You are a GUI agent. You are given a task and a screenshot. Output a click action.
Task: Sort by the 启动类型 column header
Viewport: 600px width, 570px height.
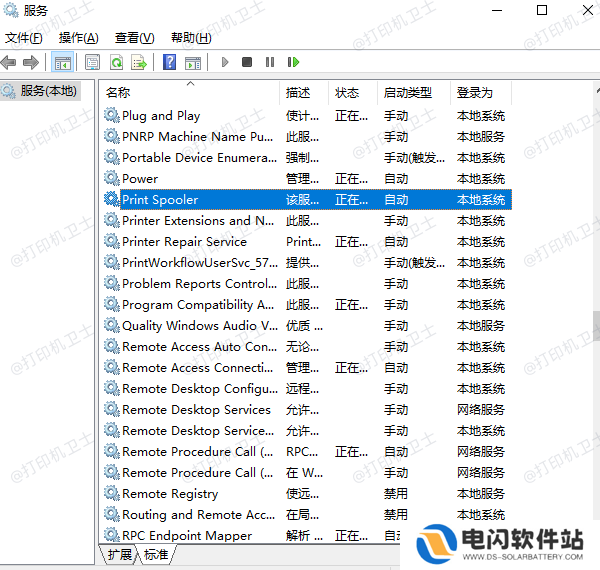(x=414, y=93)
